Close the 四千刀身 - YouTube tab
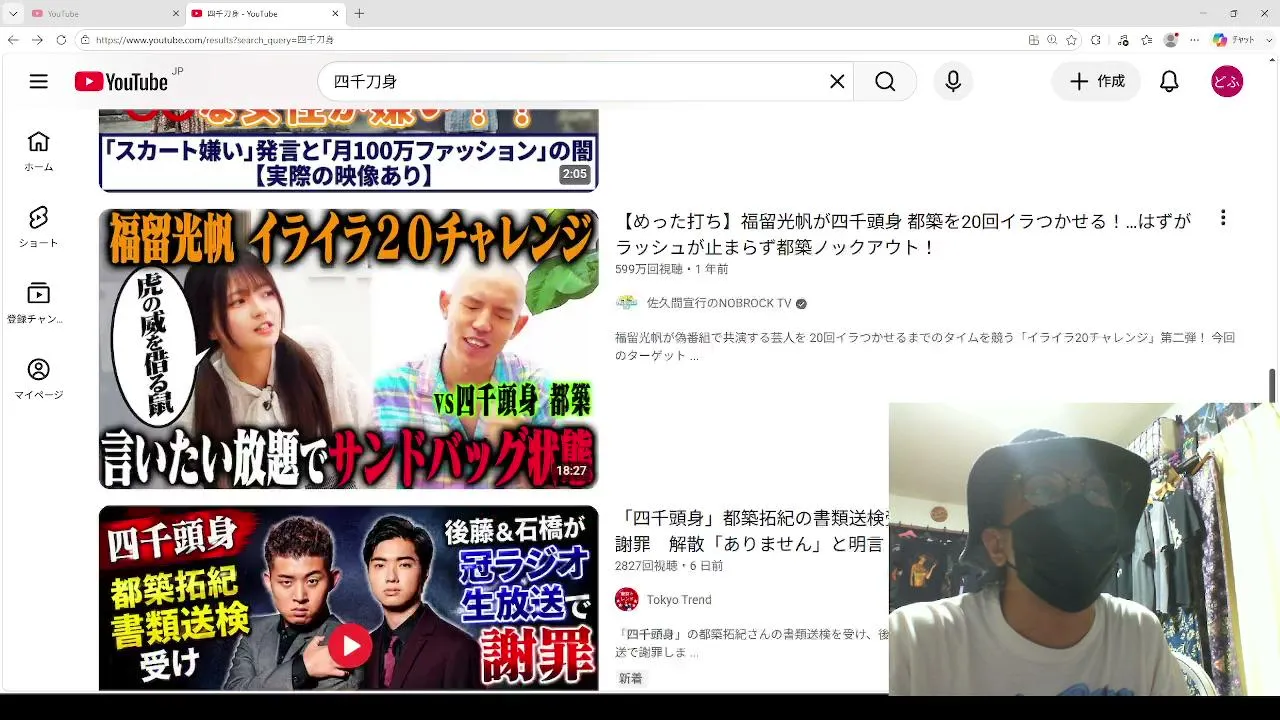1280x720 pixels. 335,14
